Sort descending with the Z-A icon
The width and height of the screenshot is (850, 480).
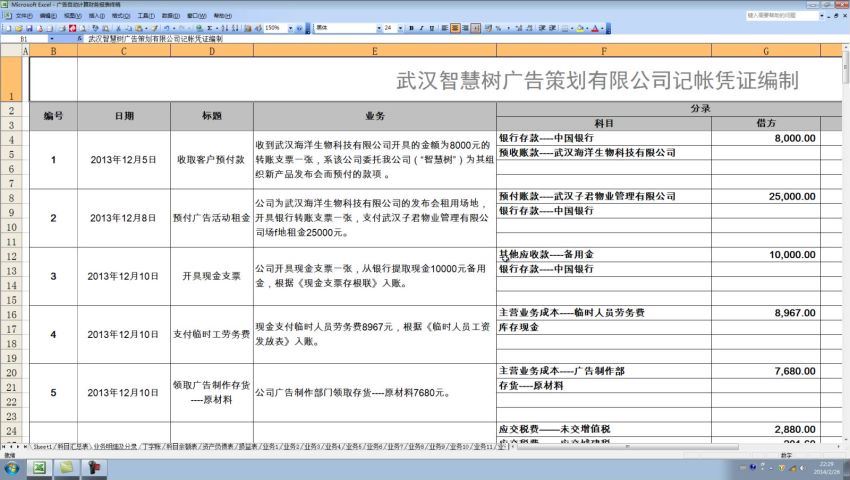(x=236, y=28)
